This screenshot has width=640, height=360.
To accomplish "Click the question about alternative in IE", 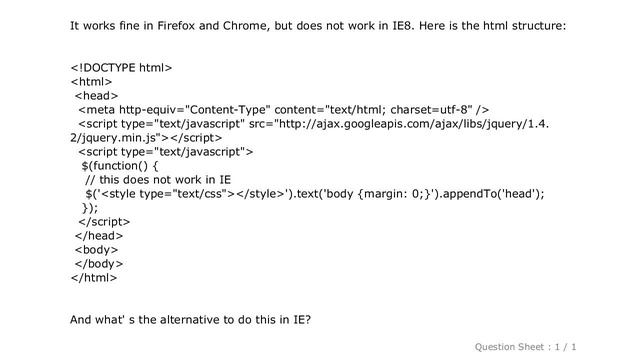I will click(190, 320).
